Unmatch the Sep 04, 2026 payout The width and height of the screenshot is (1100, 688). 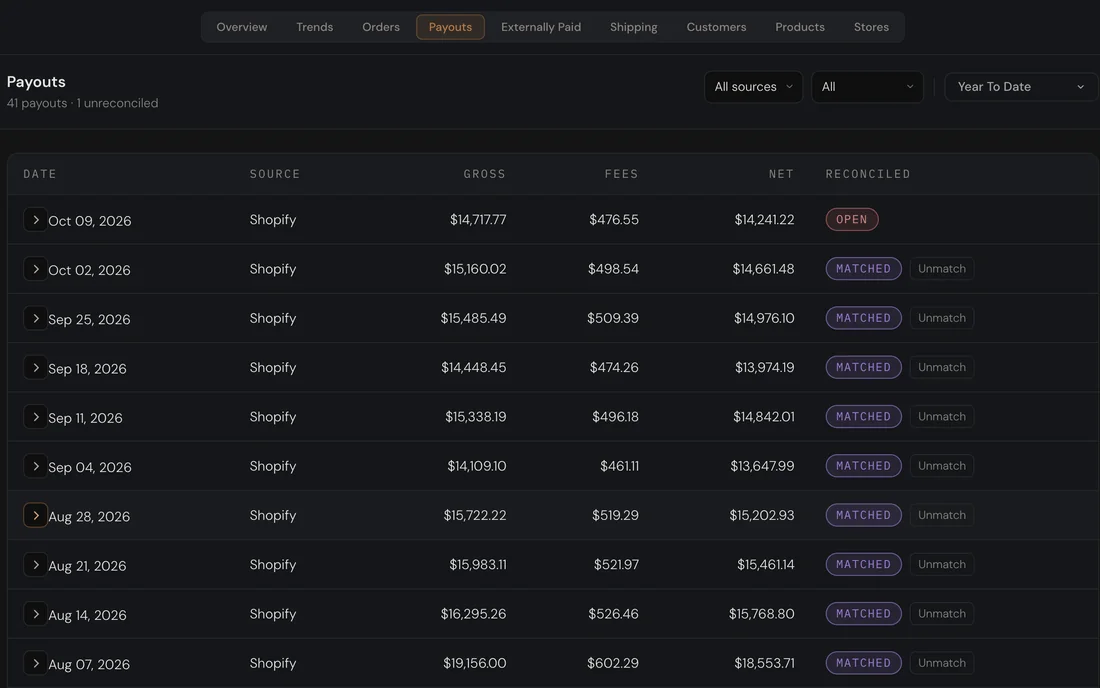[941, 466]
